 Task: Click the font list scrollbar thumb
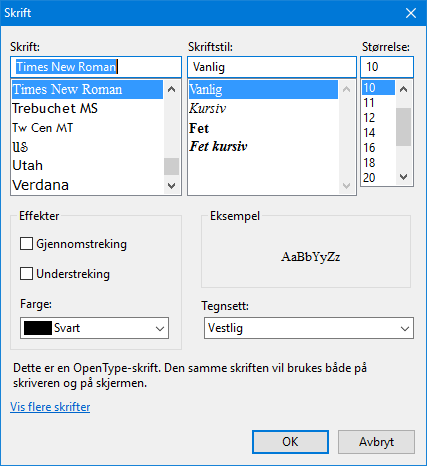tap(171, 166)
